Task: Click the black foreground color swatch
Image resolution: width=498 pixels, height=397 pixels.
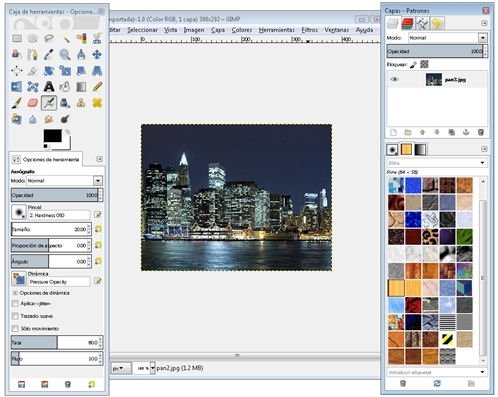Action: 53,136
